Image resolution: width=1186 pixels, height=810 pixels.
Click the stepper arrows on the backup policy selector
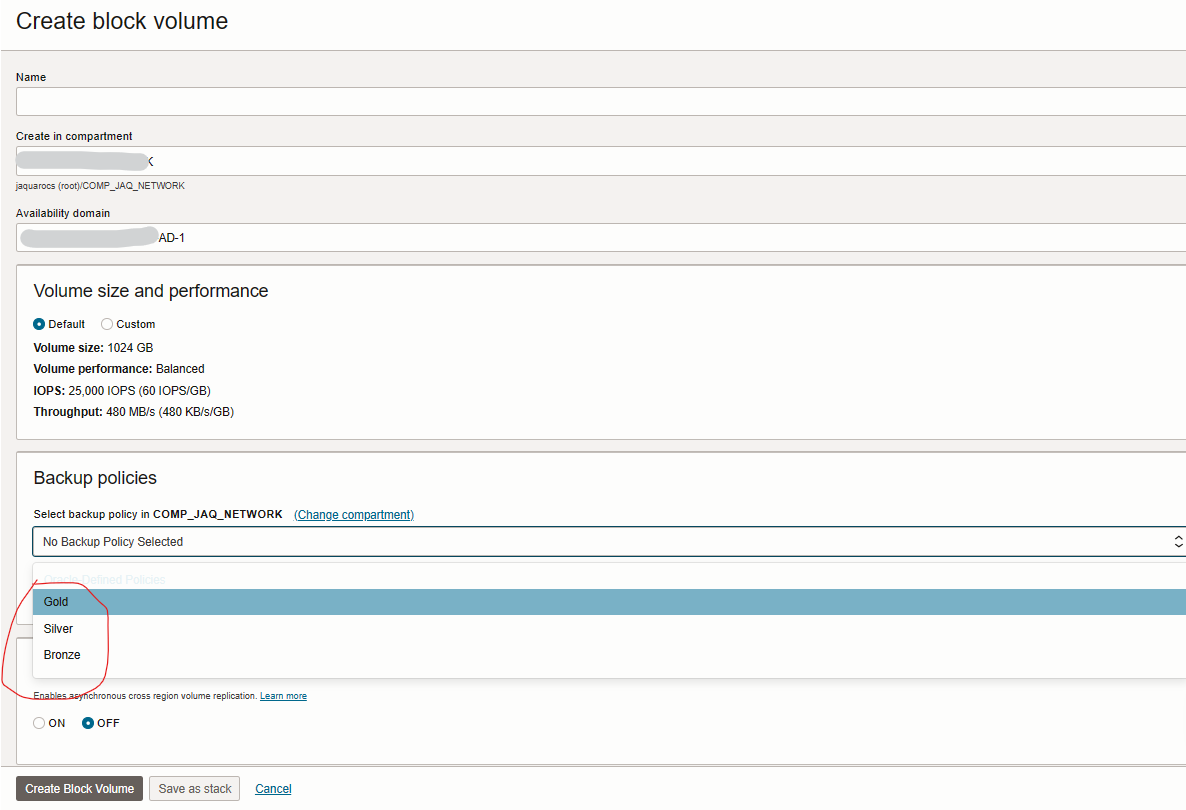[x=1178, y=541]
